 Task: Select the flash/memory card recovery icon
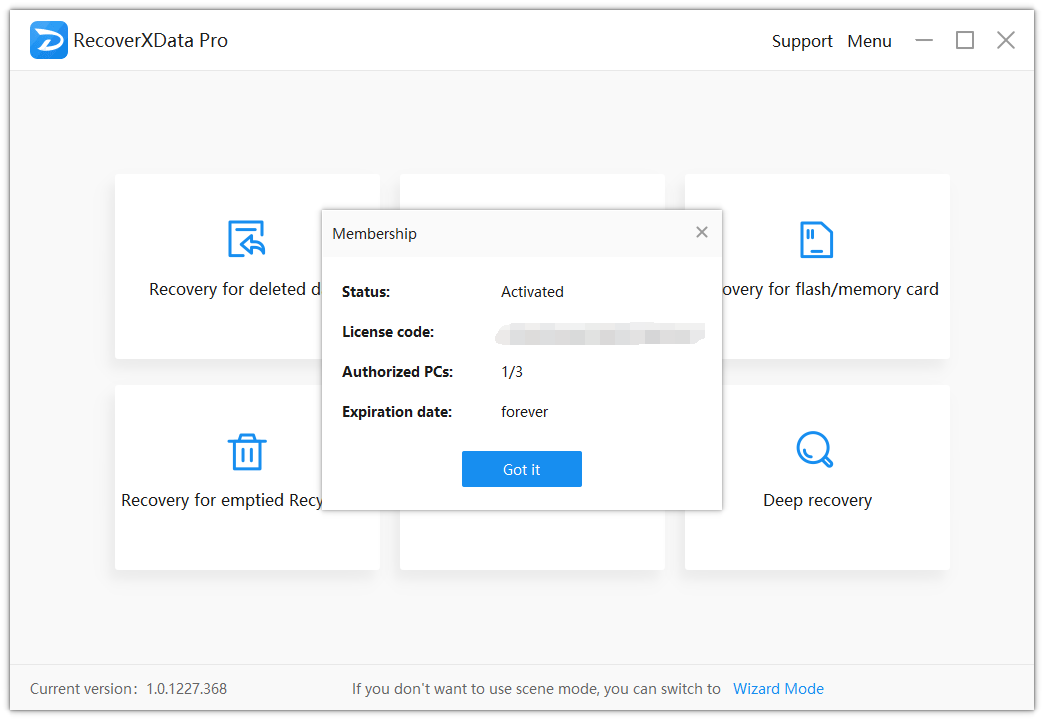[816, 239]
